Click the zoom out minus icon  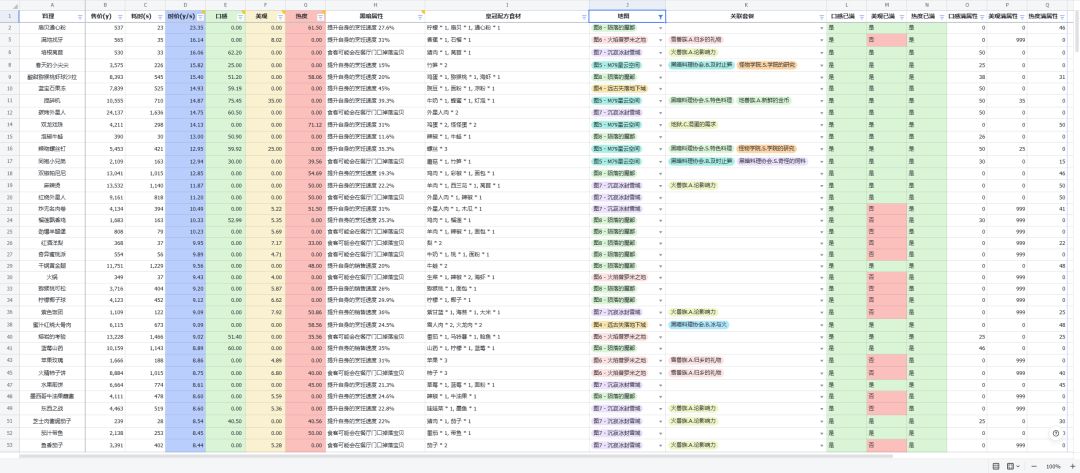coord(1035,466)
